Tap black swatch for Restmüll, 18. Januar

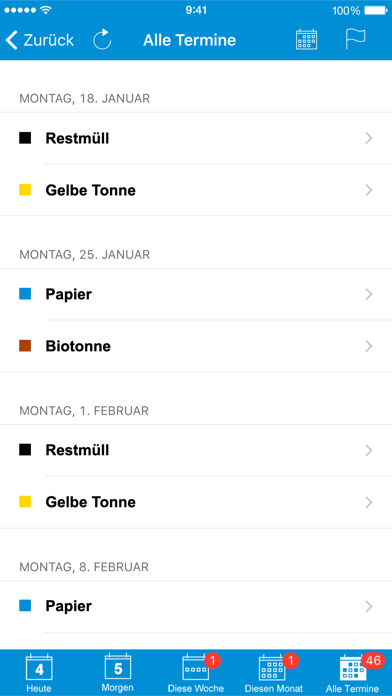25,138
